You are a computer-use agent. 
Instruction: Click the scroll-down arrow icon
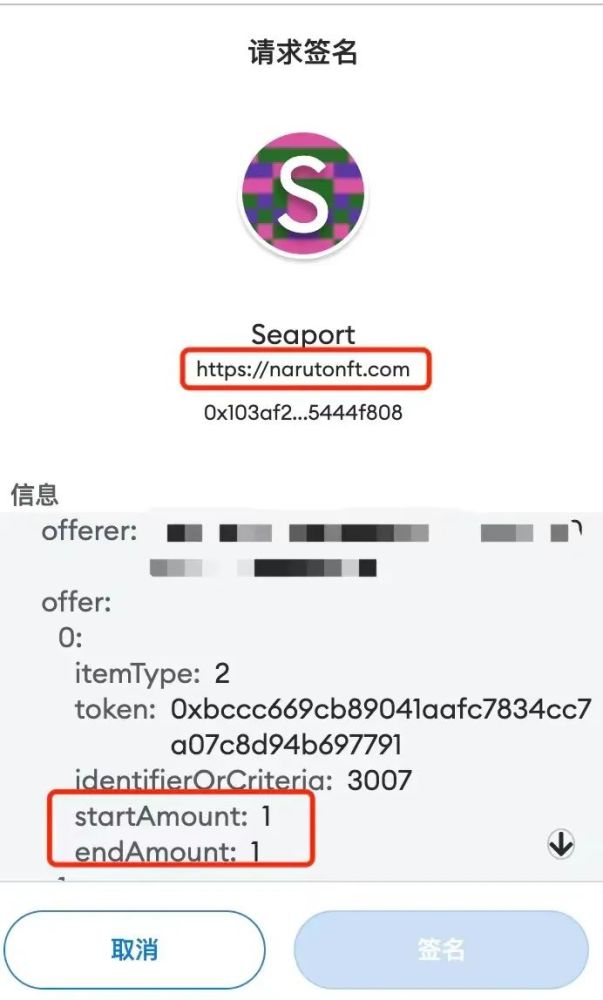(561, 844)
